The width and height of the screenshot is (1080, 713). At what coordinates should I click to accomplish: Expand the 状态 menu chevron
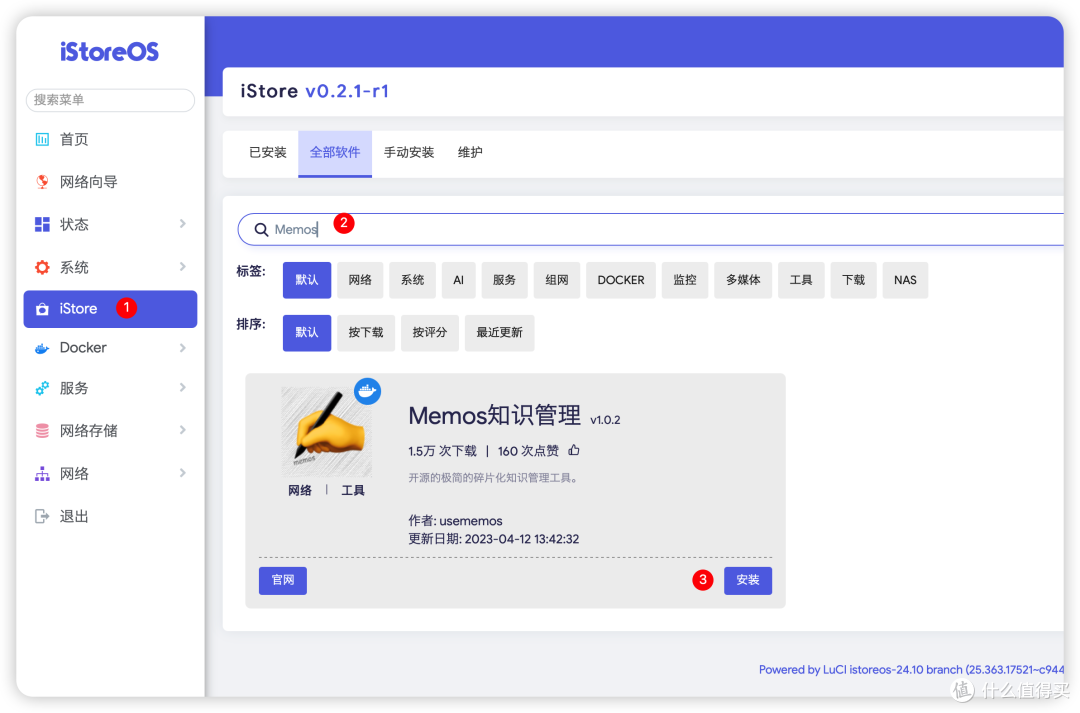click(x=183, y=224)
